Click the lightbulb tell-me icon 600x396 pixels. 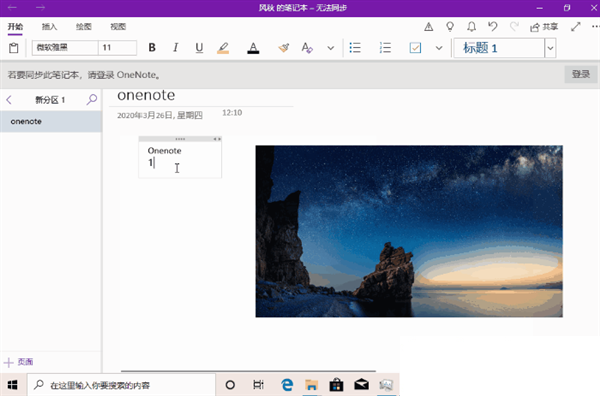pyautogui.click(x=450, y=26)
